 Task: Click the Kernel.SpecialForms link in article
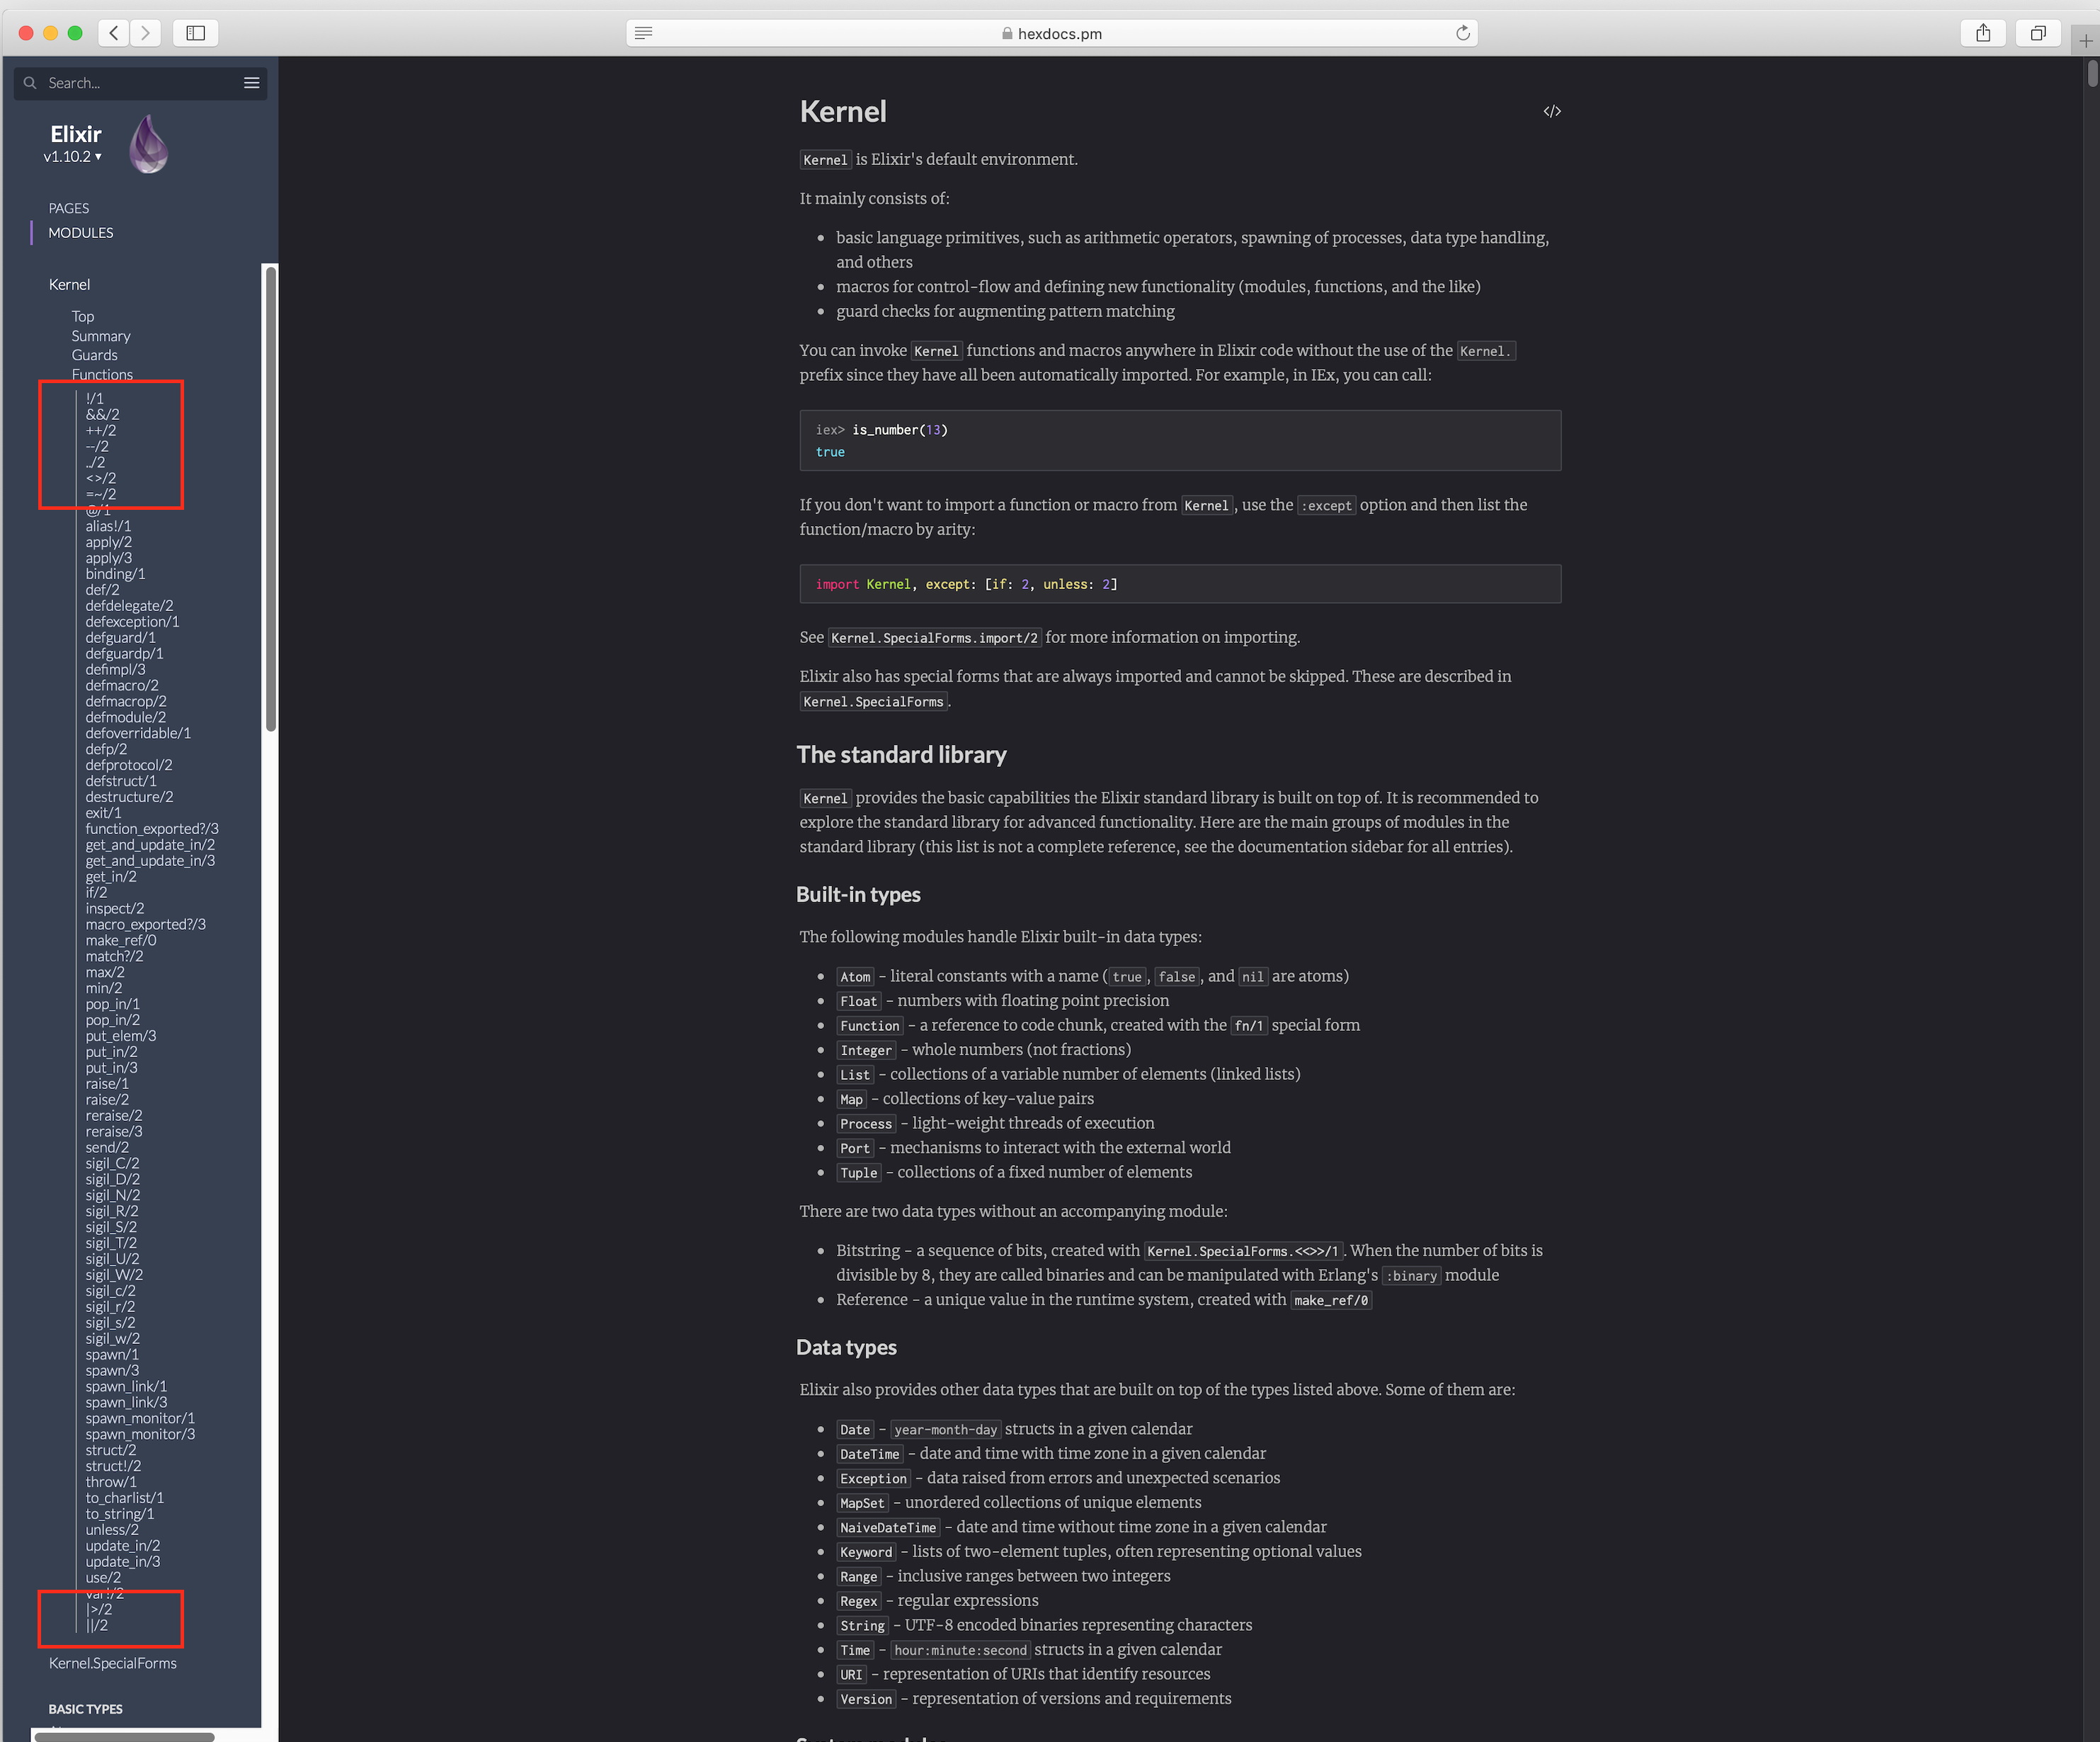pyautogui.click(x=872, y=701)
